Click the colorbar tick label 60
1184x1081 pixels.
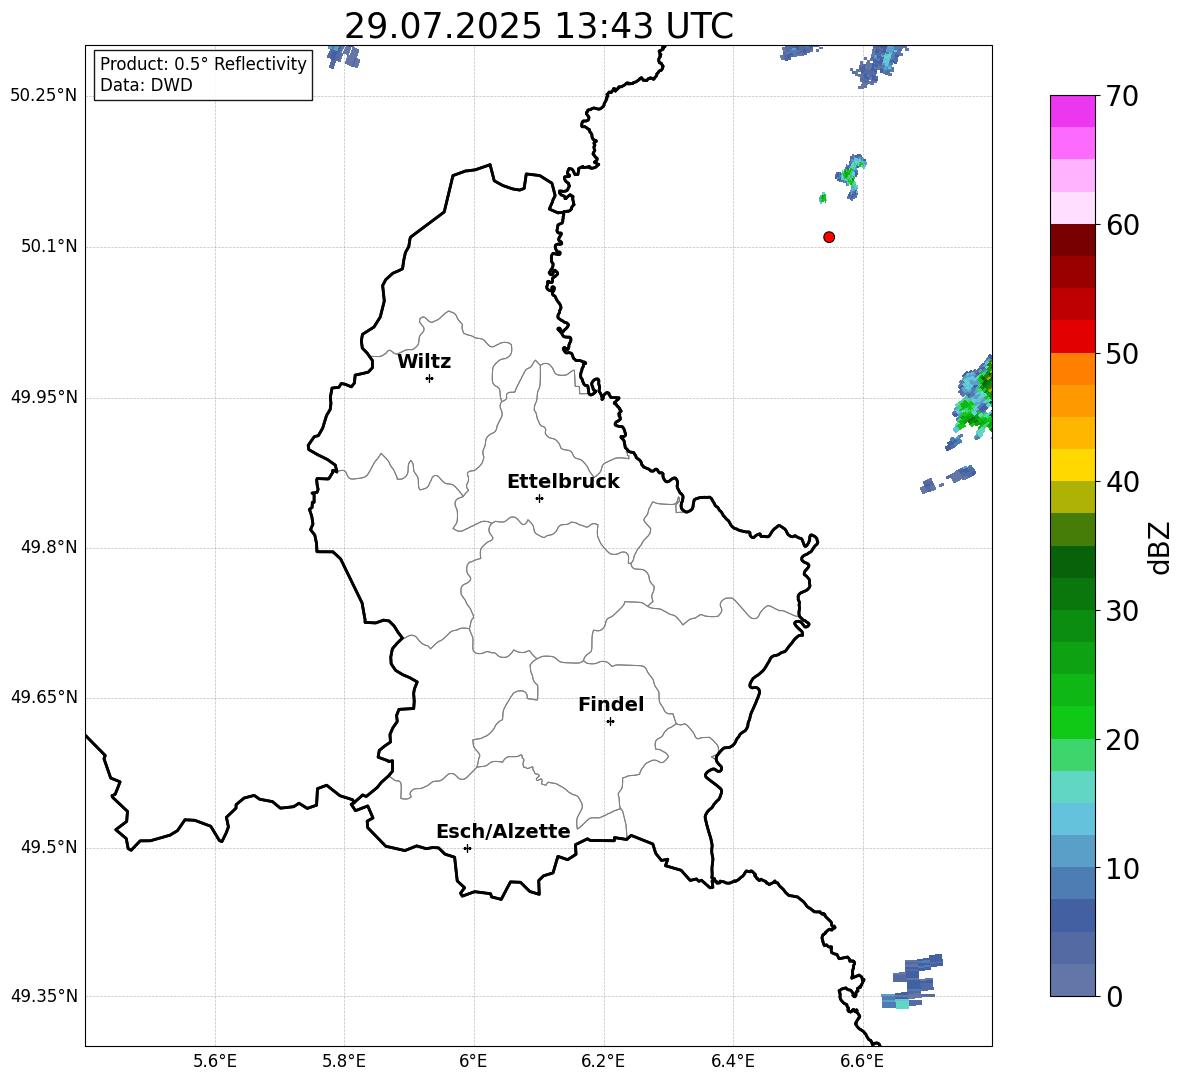1122,225
